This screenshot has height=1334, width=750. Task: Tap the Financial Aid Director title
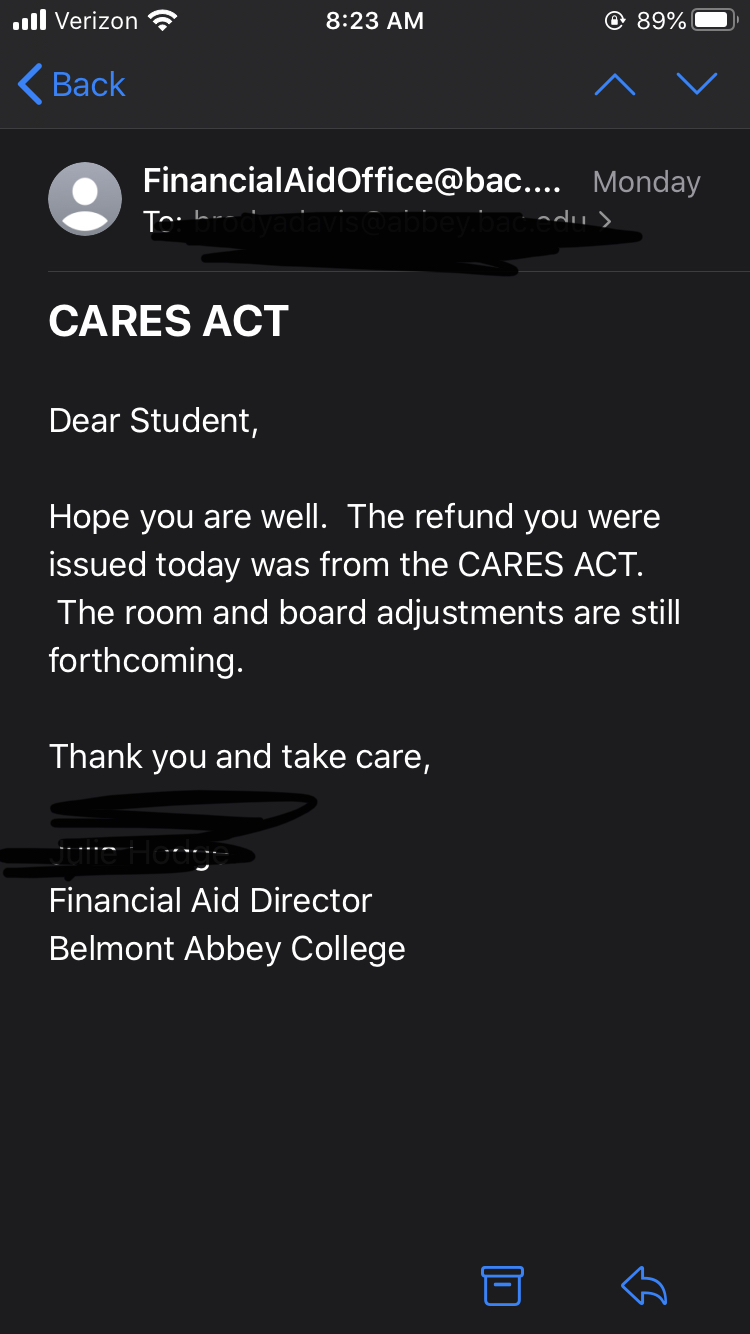click(x=210, y=900)
